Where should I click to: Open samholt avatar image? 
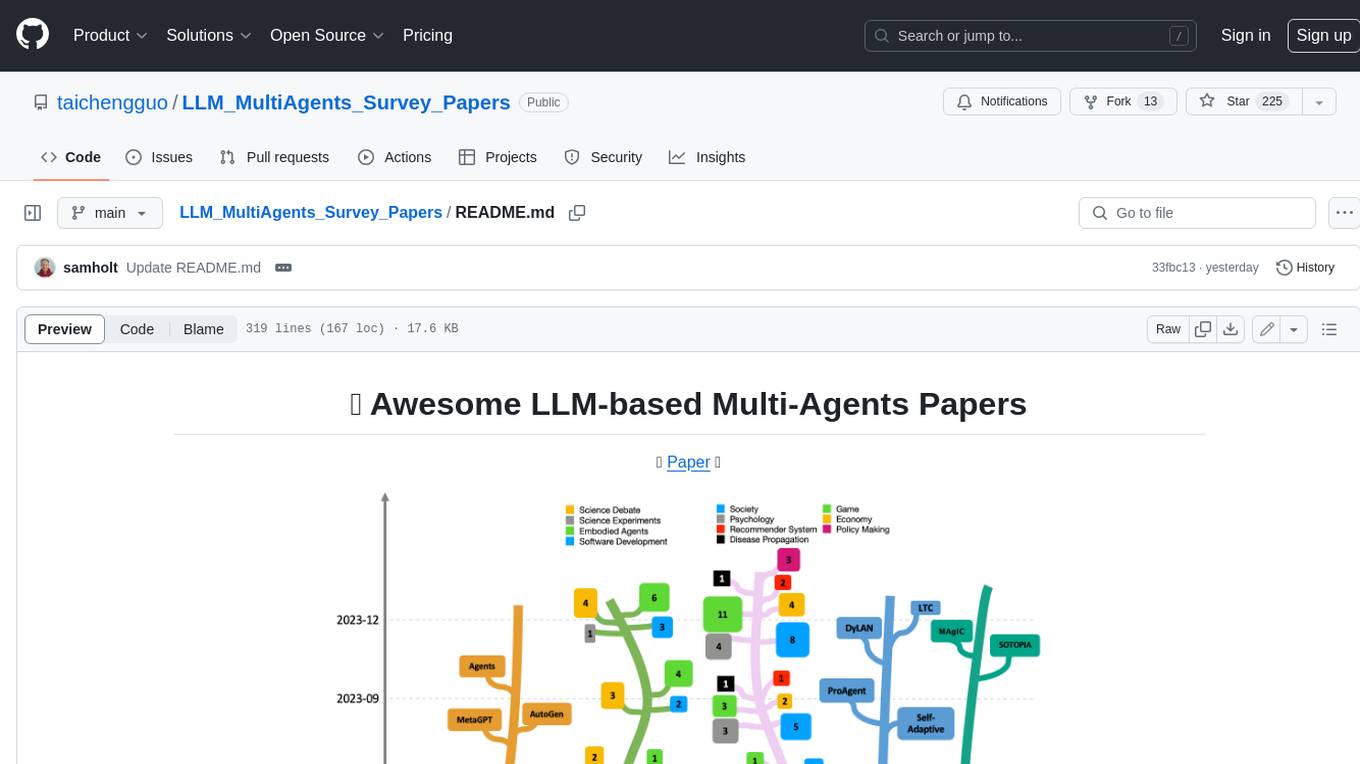[45, 268]
